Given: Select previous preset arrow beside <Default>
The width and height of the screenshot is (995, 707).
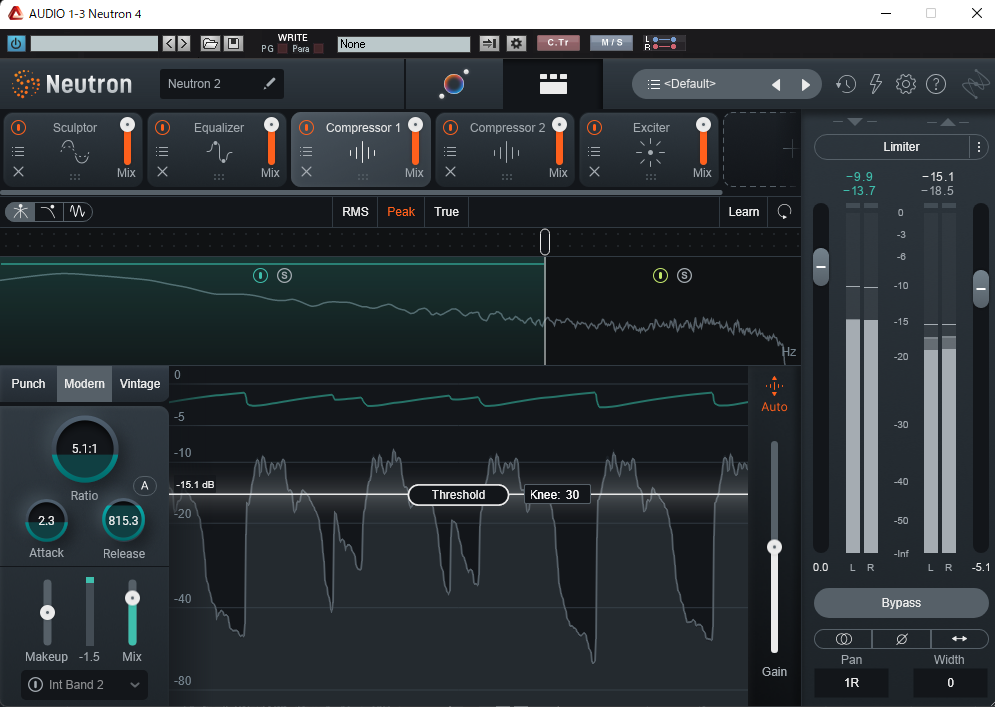Looking at the screenshot, I should point(776,84).
